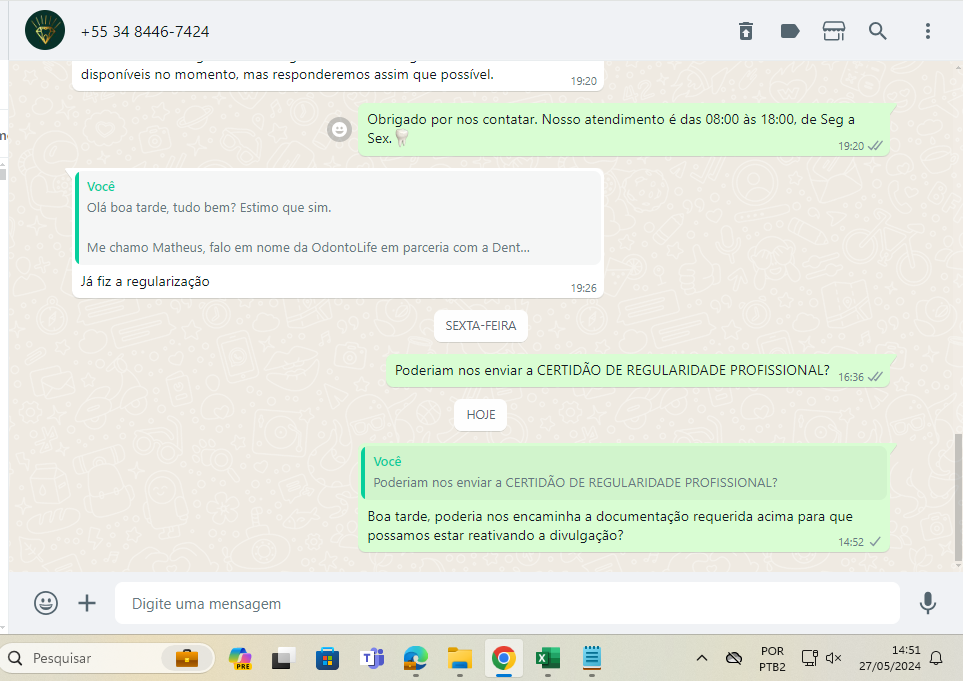Viewport: 963px width, 681px height.
Task: Open the three-dot chat menu
Action: tap(928, 31)
